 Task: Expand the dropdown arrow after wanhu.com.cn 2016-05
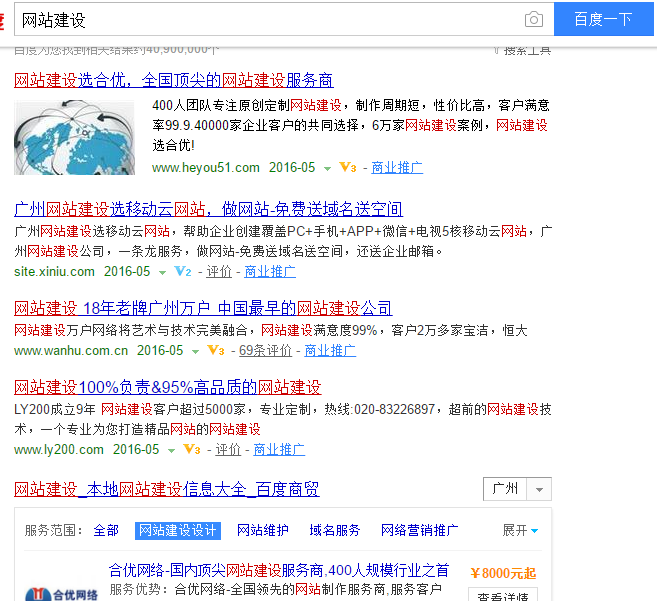[195, 351]
